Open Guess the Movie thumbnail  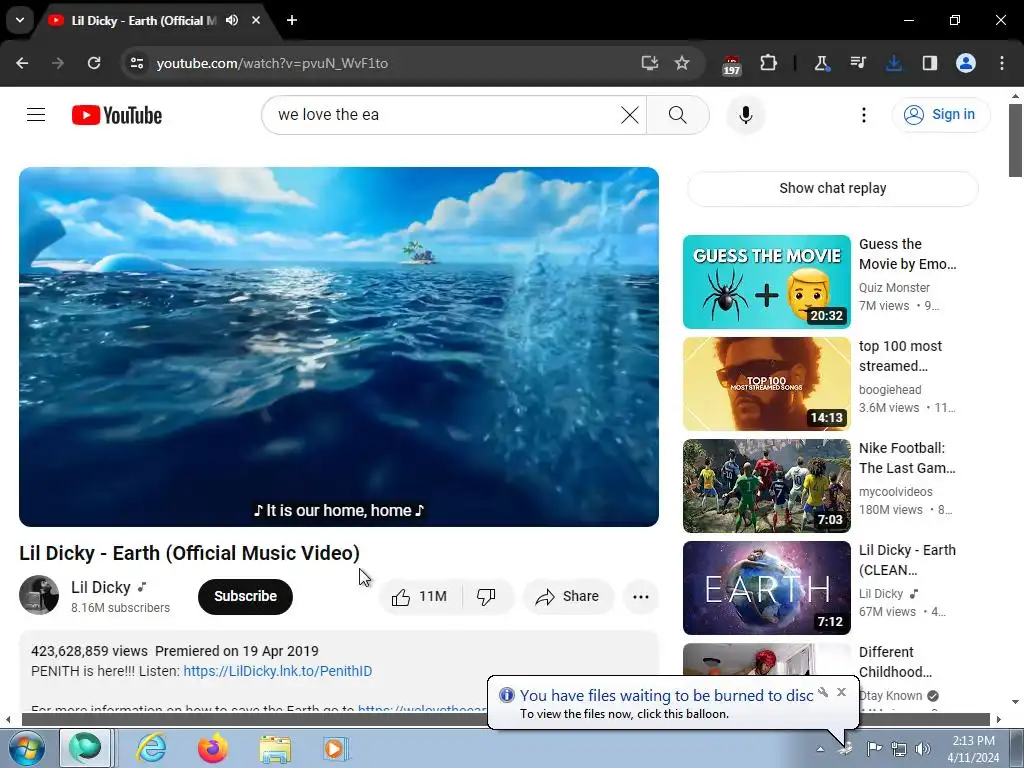[x=767, y=281]
